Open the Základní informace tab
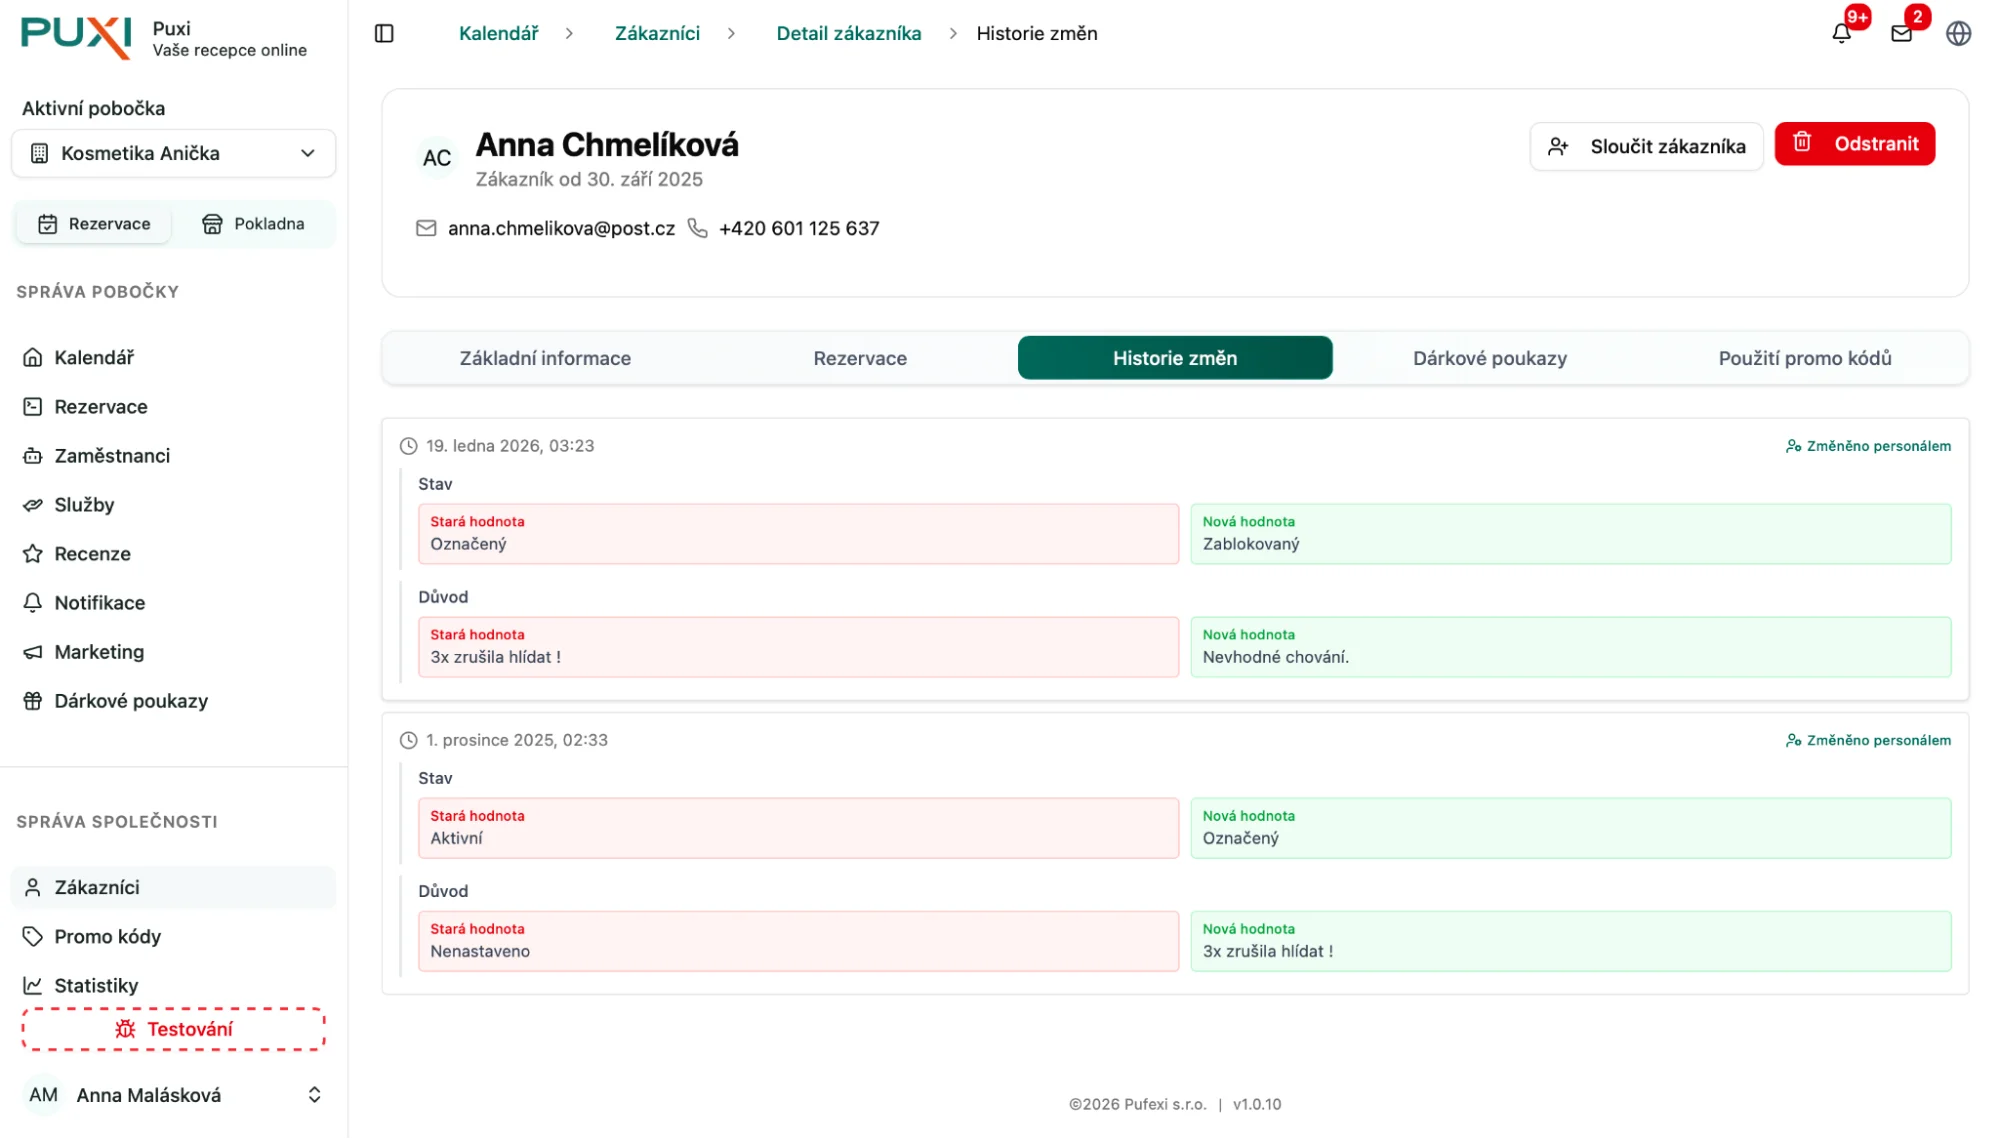This screenshot has height=1139, width=1999. (x=545, y=358)
